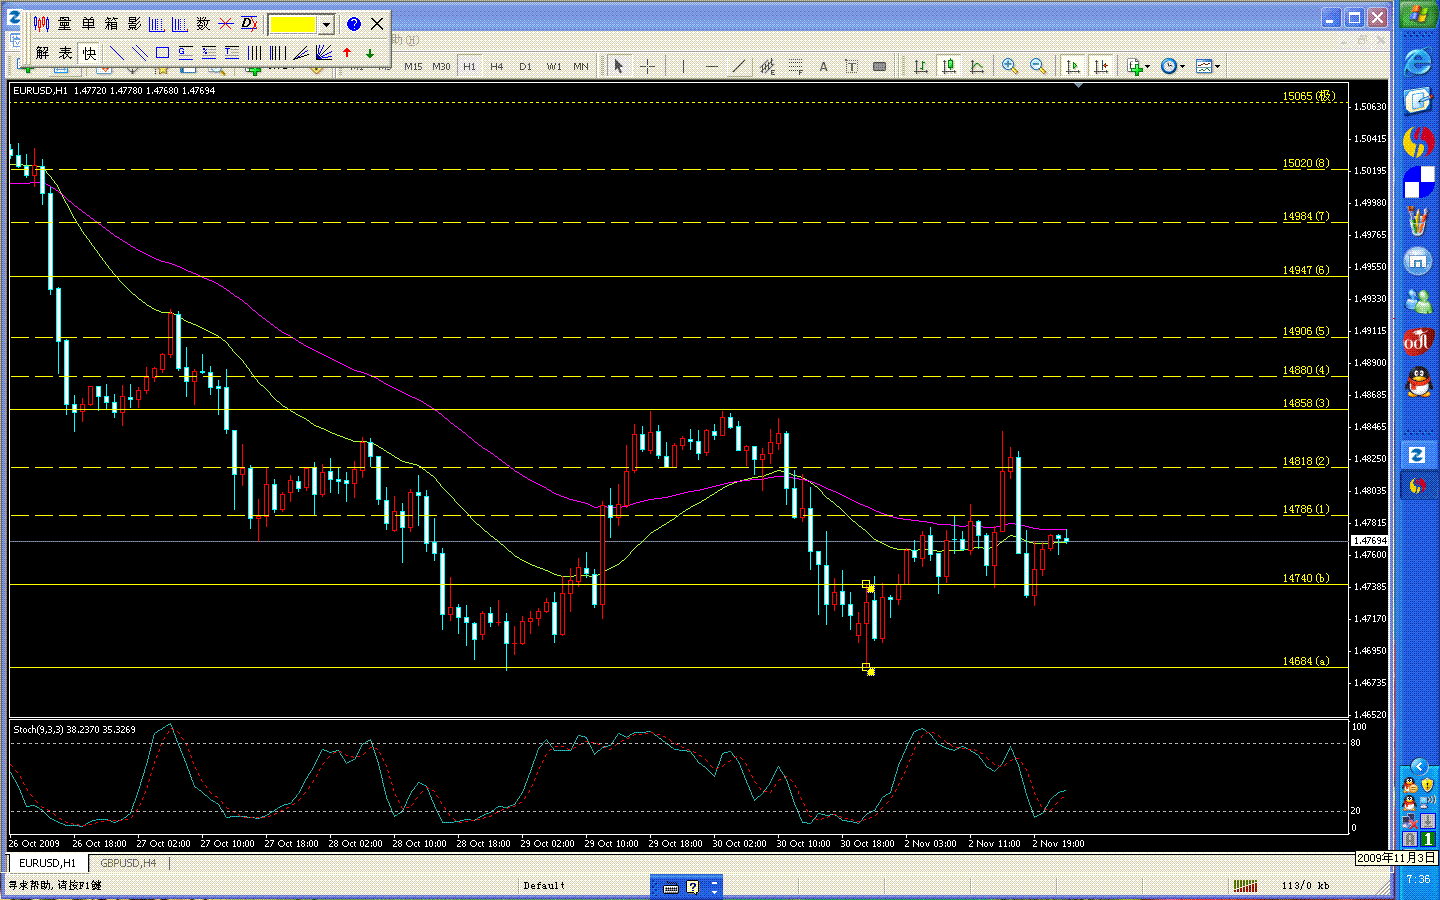Click the 单 button in floating toolbar
1440x900 pixels.
click(88, 24)
